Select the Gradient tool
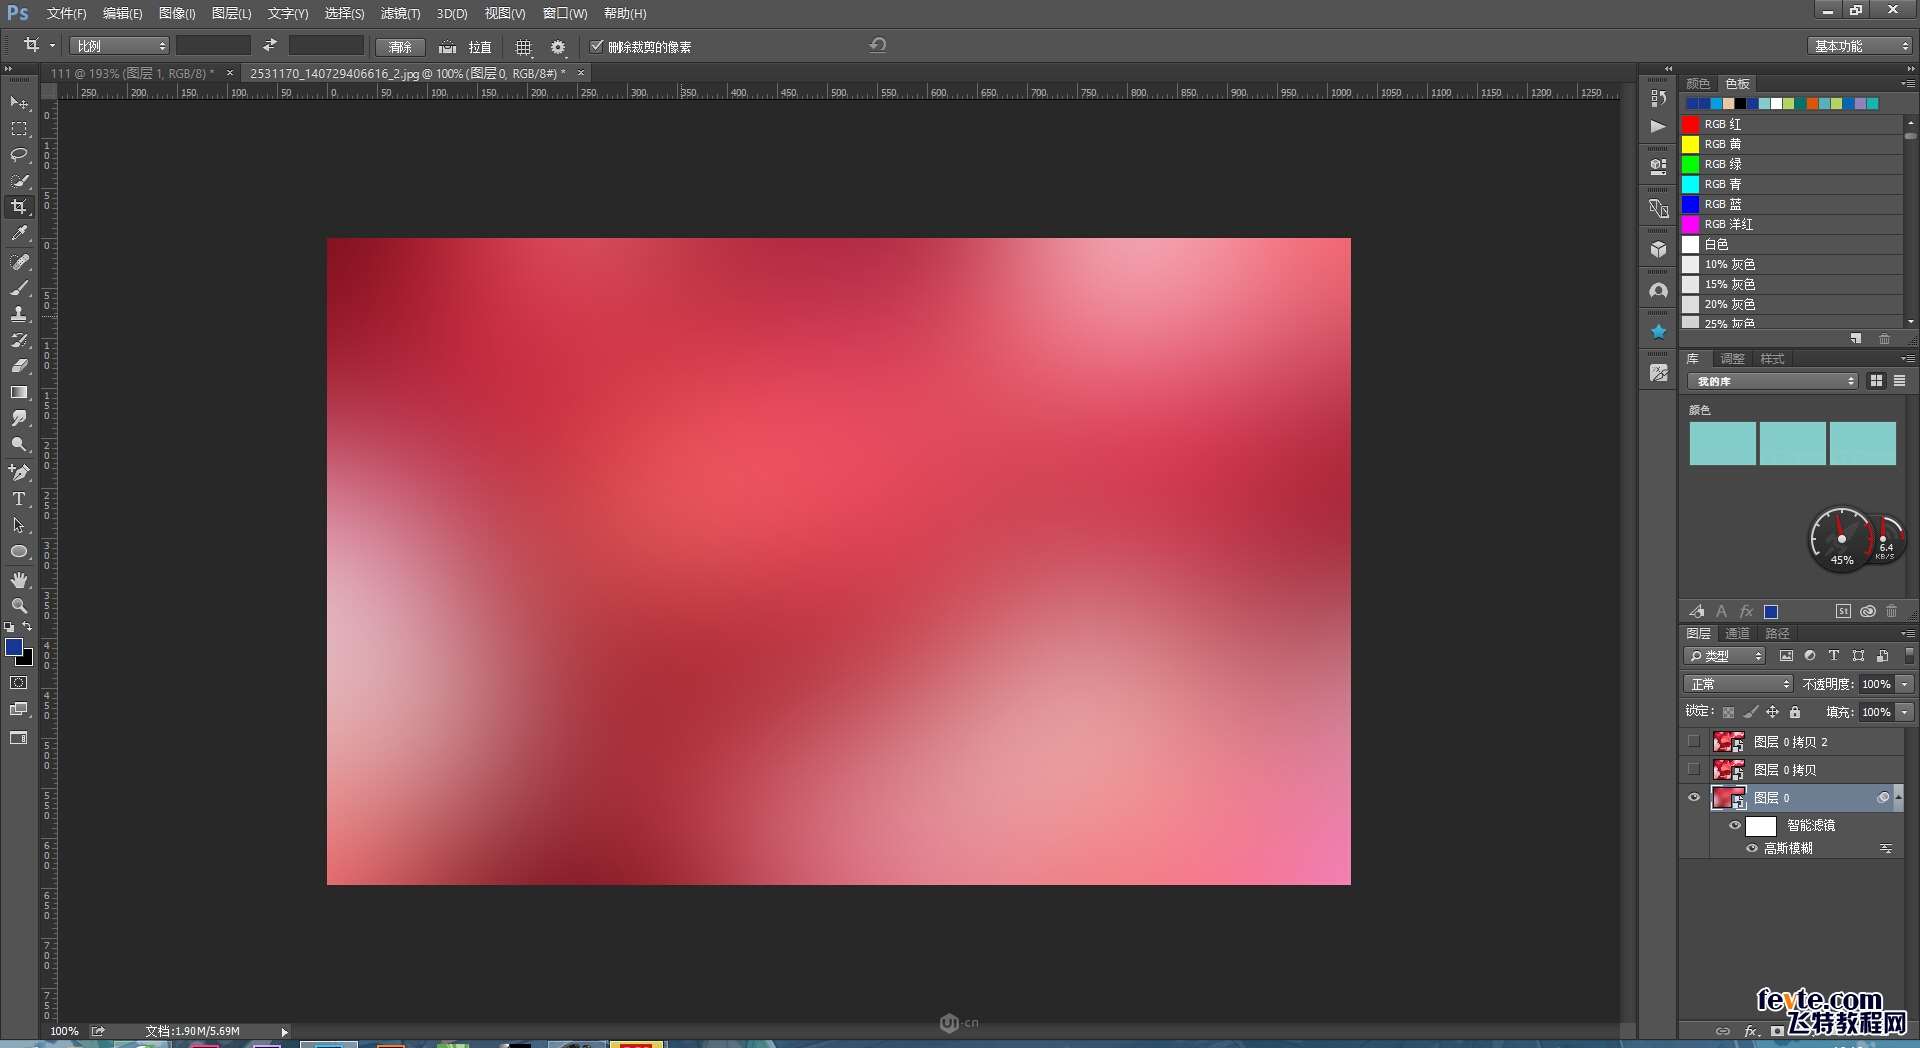This screenshot has height=1048, width=1920. [19, 393]
